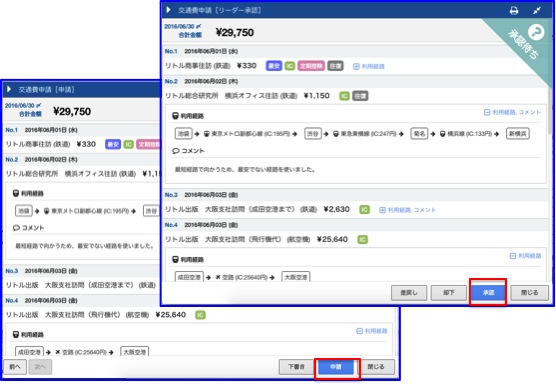Click the comment text 最短経路で向かうため in approval window
Screen dimensions: 556x385
pos(245,170)
